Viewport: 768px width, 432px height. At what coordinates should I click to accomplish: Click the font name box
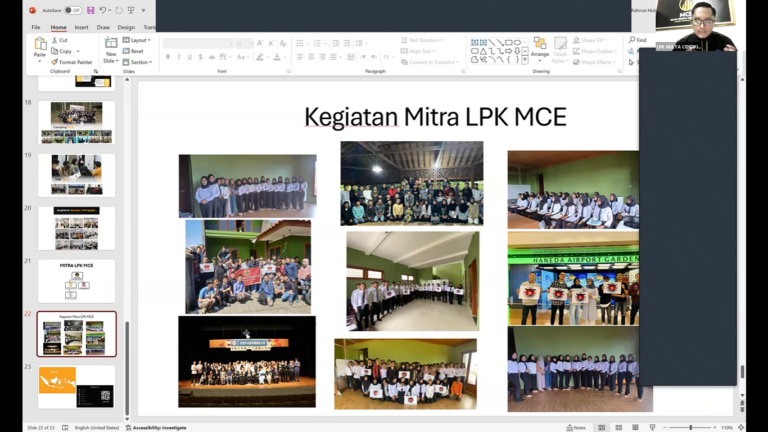click(x=196, y=44)
